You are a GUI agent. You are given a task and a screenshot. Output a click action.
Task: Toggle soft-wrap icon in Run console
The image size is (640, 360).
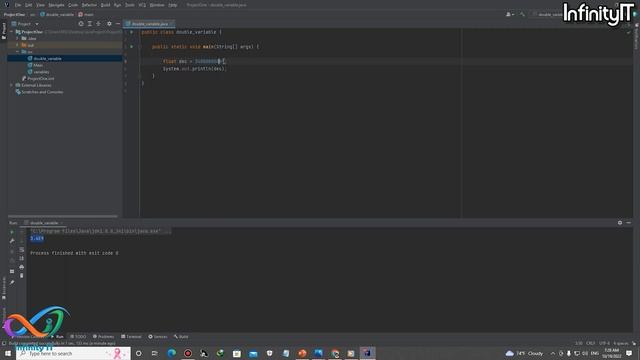[x=22, y=249]
